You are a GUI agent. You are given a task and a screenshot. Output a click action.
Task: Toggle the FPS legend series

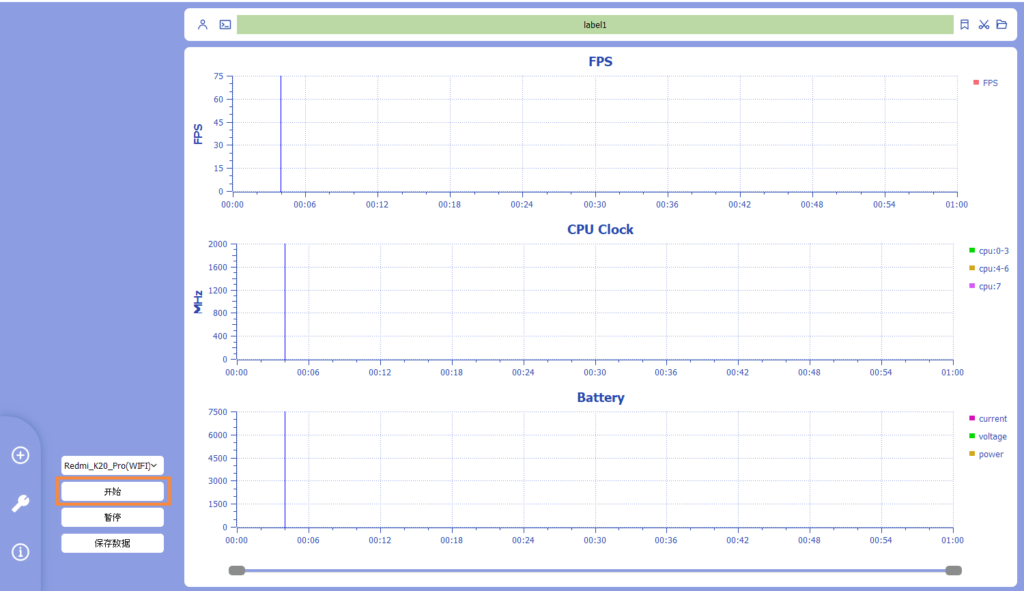tap(985, 83)
